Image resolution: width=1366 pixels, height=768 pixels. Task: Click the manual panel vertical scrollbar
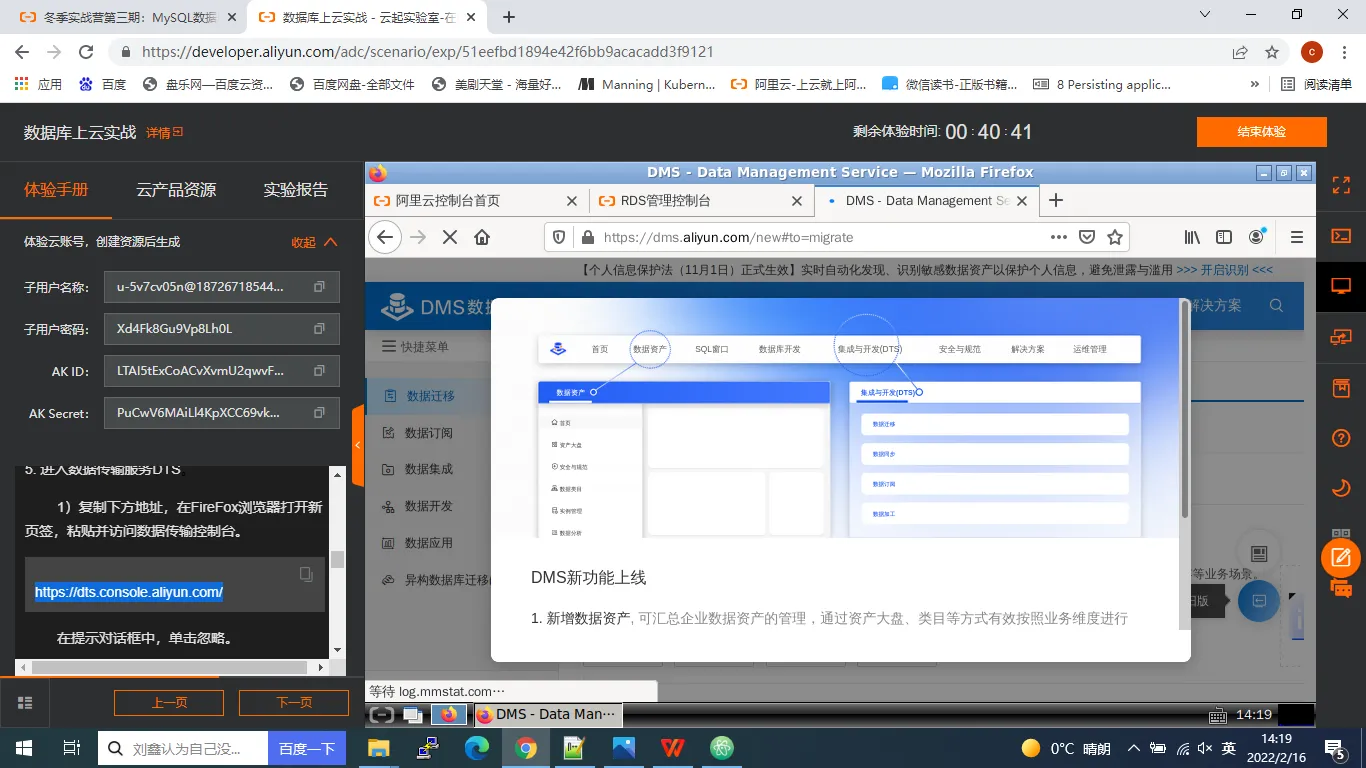(337, 560)
